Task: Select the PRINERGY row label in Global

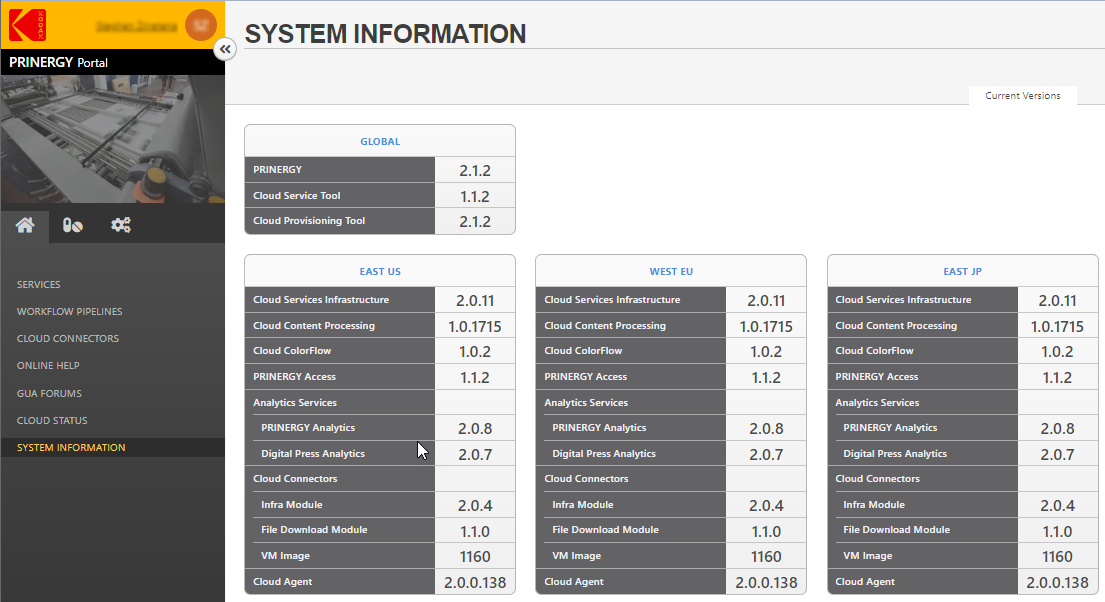Action: [278, 170]
